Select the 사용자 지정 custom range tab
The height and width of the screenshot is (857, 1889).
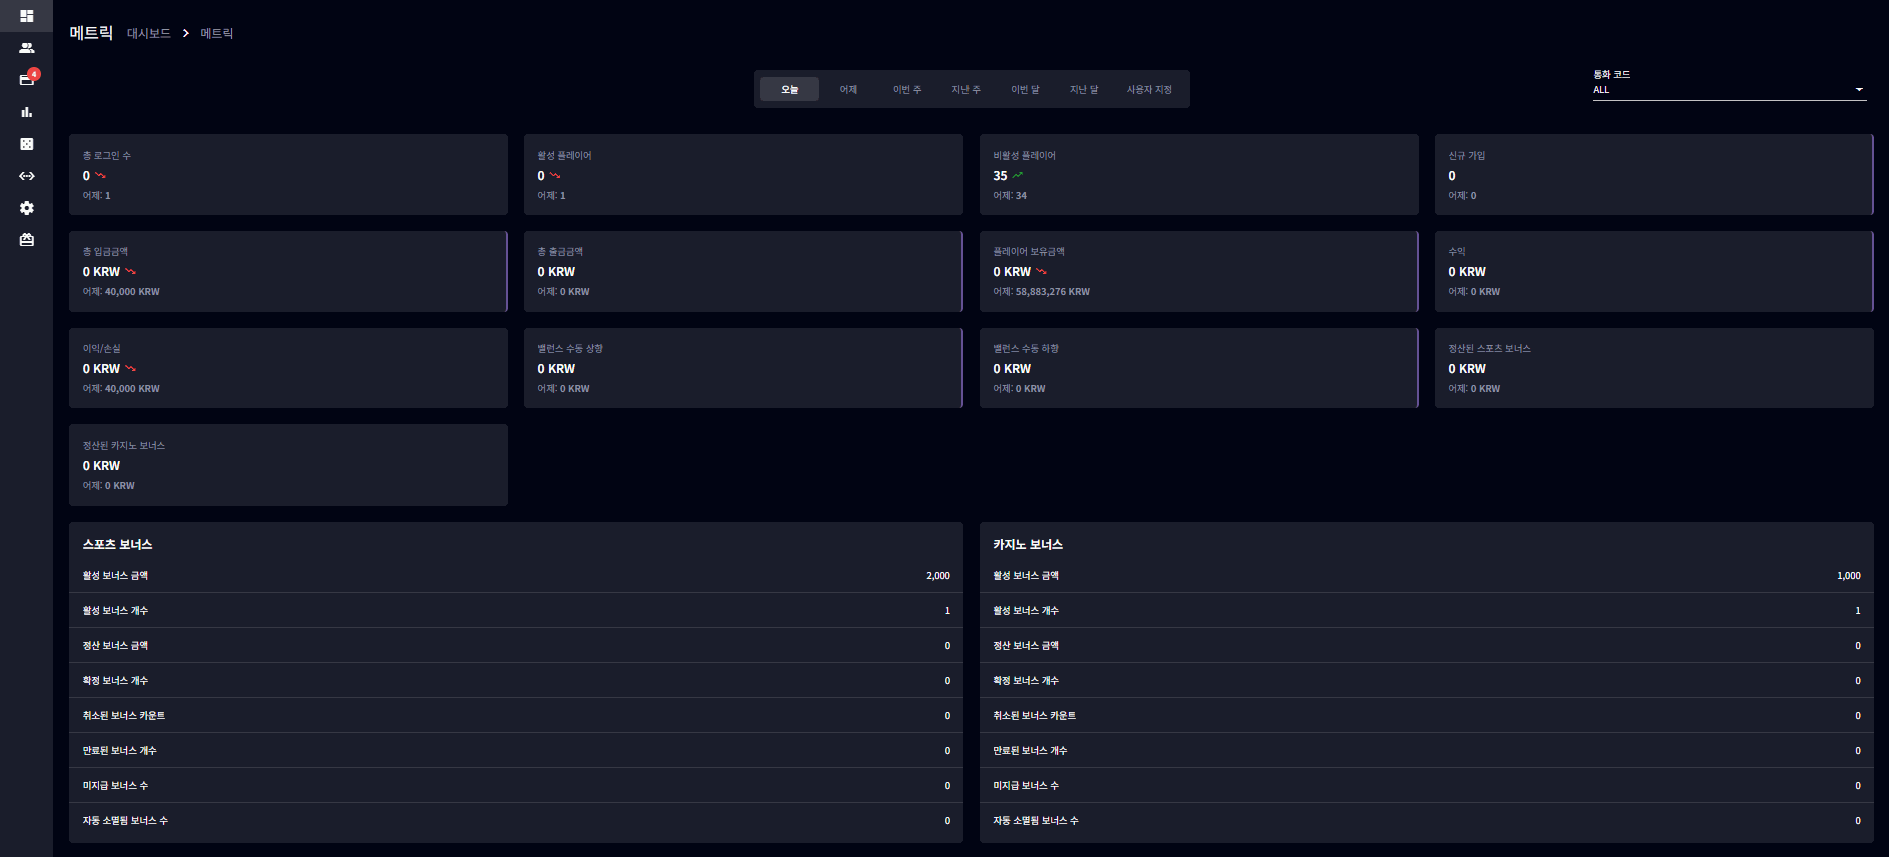(x=1149, y=89)
